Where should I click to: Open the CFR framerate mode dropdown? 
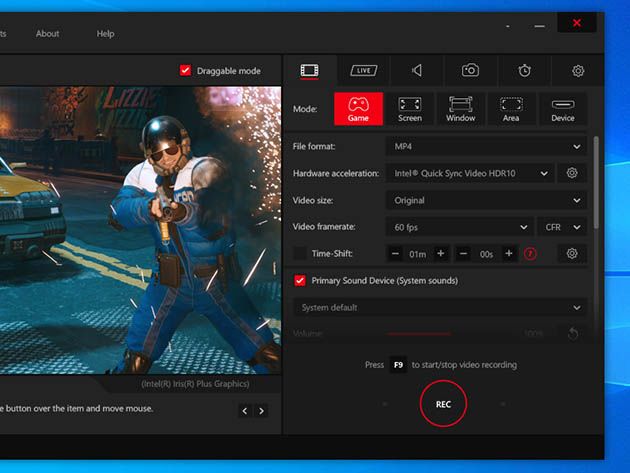click(x=562, y=227)
